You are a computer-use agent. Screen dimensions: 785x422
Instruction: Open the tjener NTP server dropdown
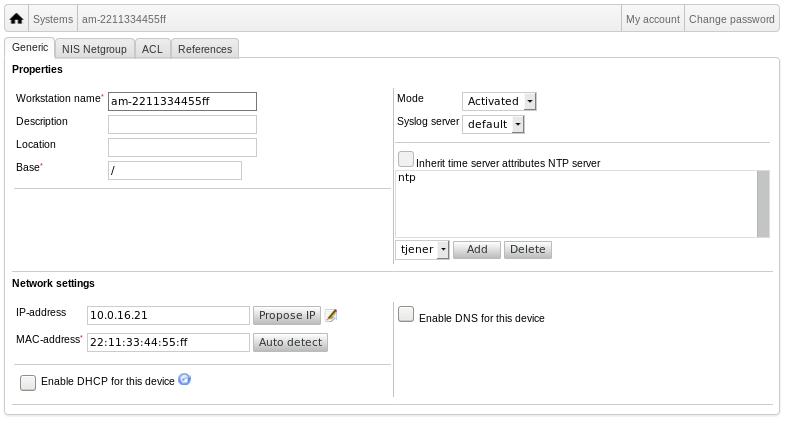pos(423,250)
